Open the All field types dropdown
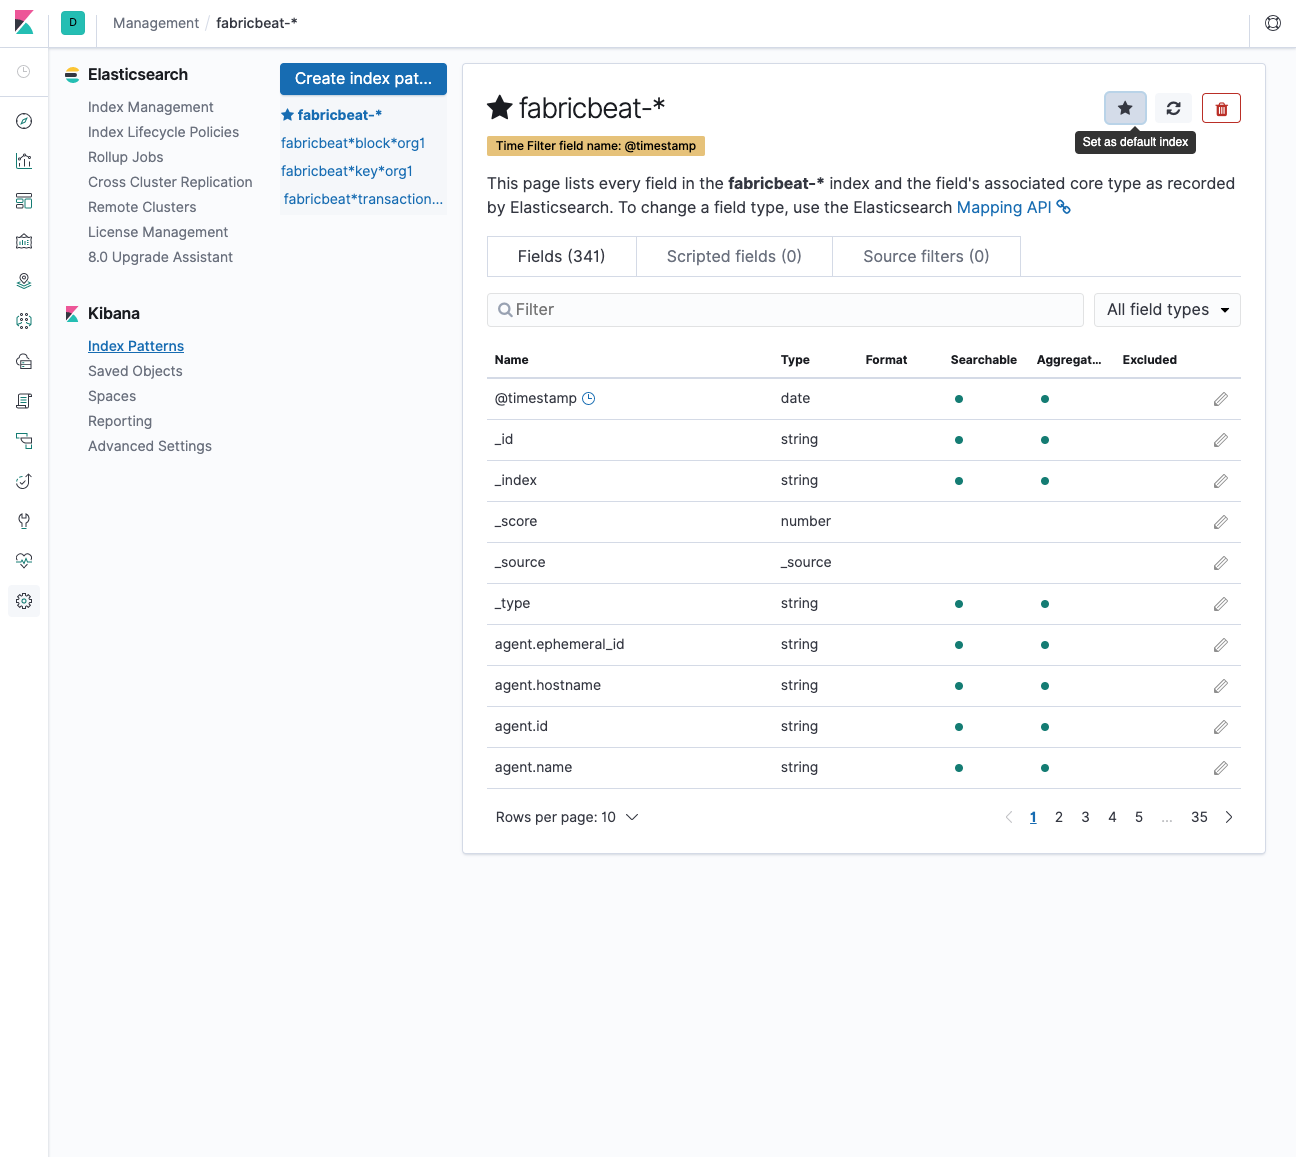 [x=1167, y=310]
